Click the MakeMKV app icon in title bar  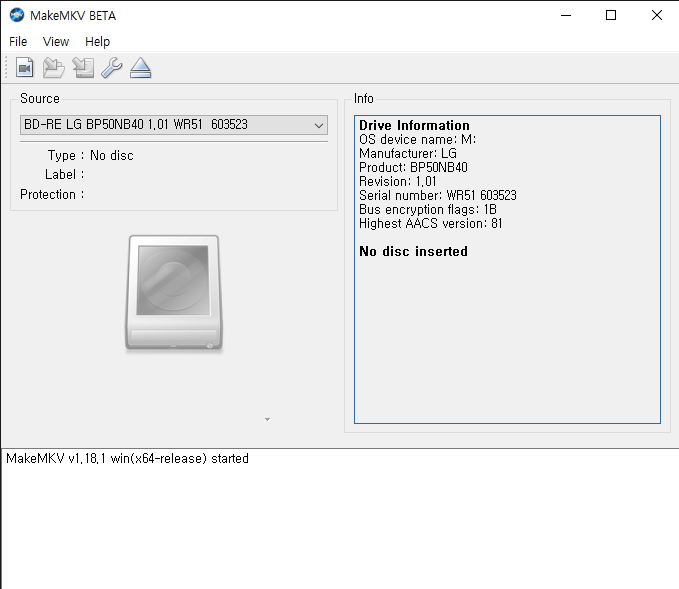17,15
